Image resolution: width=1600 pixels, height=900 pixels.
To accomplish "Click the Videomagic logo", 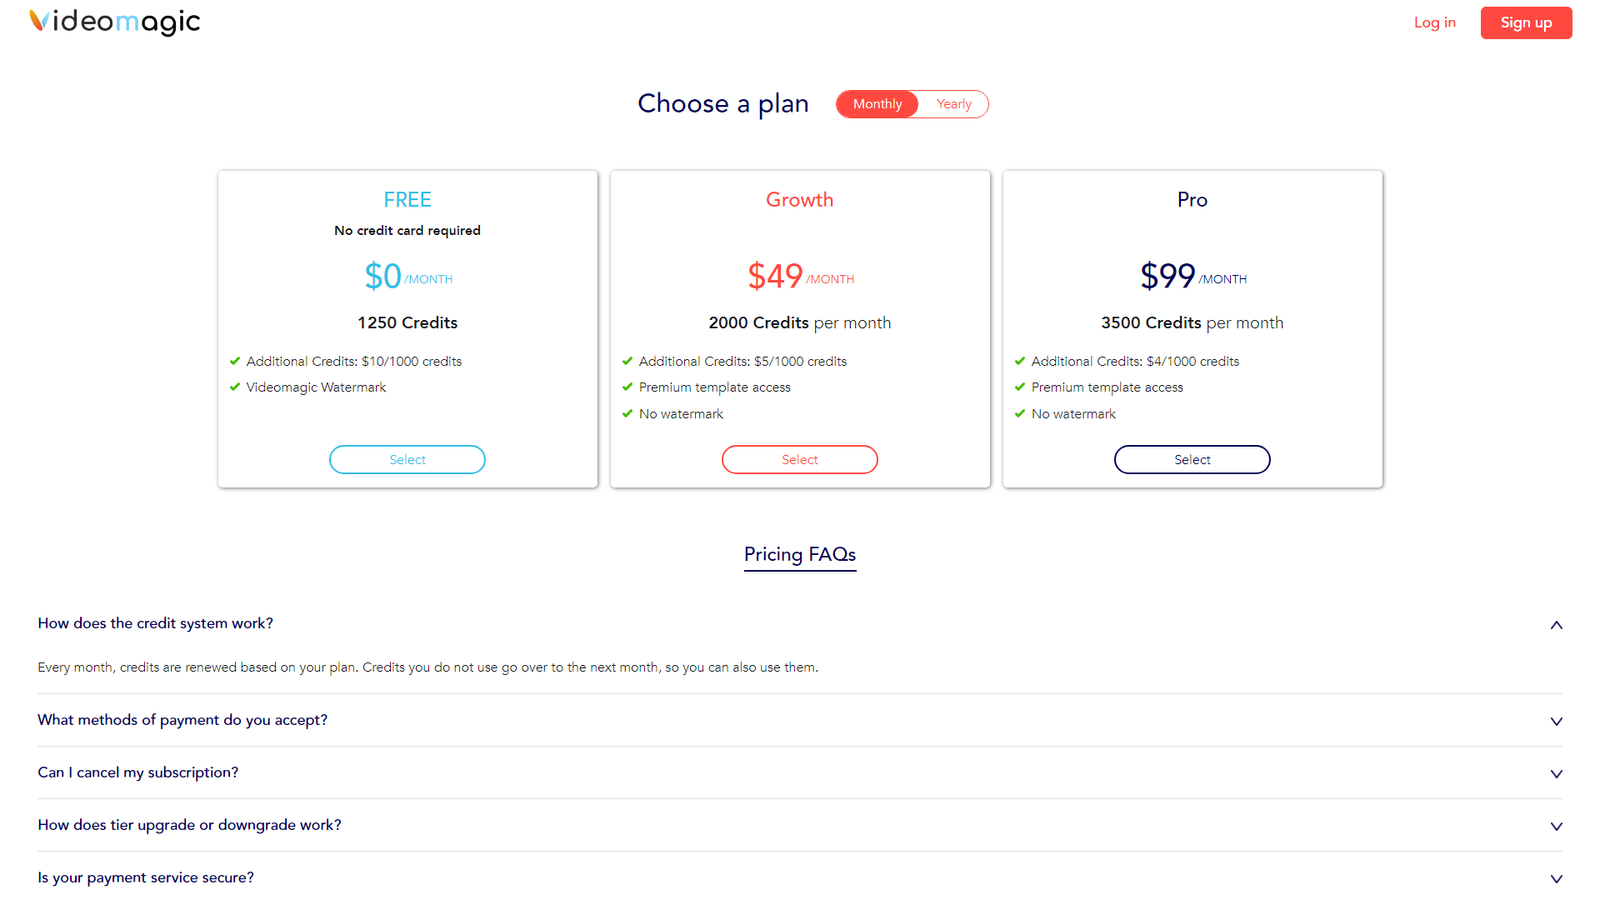I will (114, 22).
